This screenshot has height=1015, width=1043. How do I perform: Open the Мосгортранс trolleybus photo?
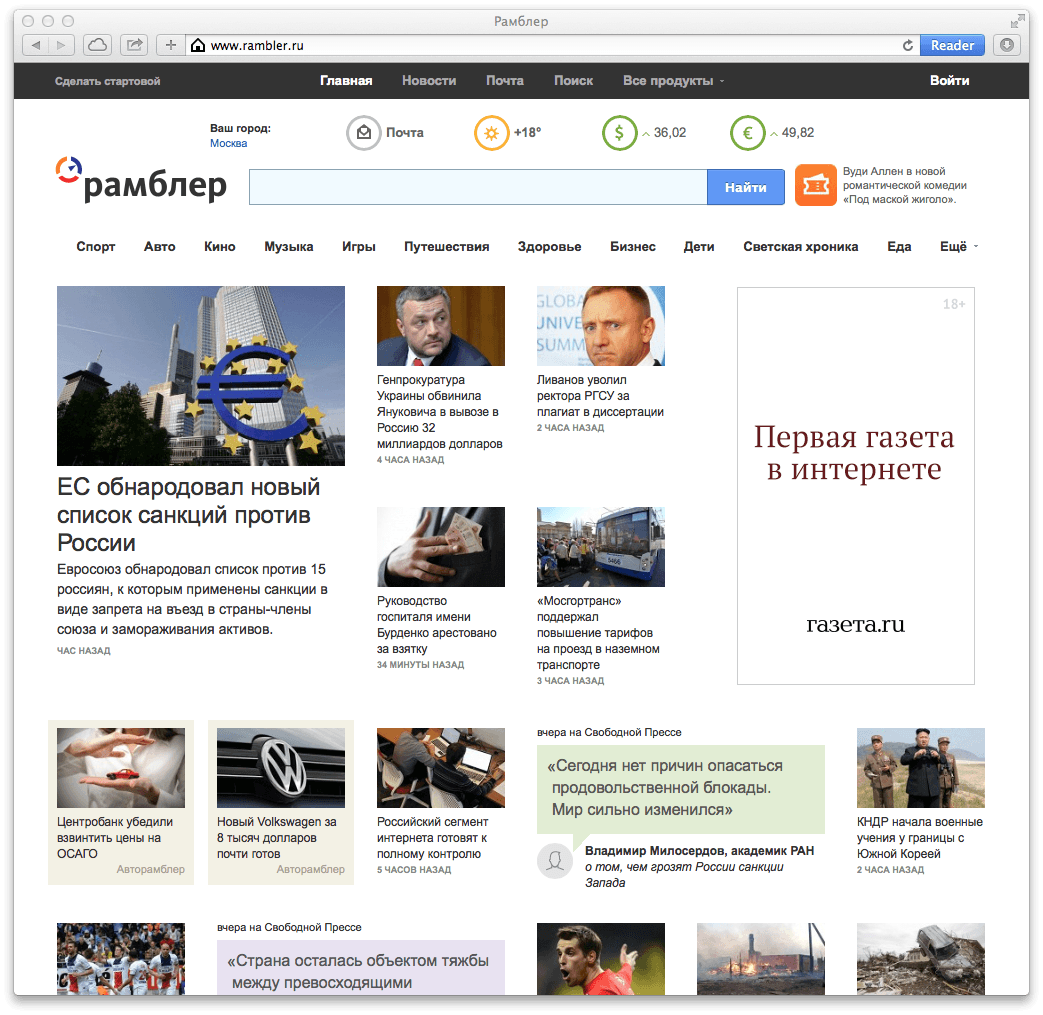pos(601,547)
